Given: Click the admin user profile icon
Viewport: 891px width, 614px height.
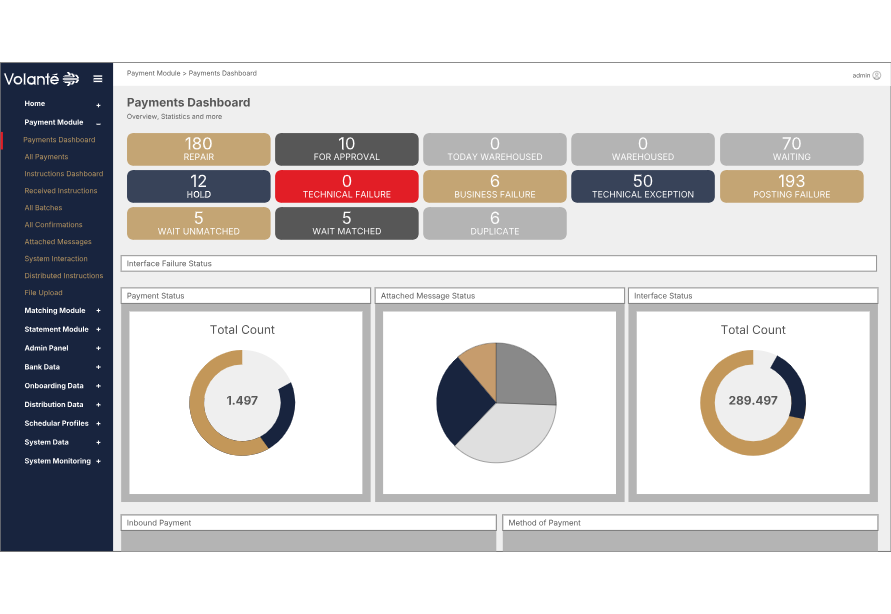Looking at the screenshot, I should pos(877,75).
